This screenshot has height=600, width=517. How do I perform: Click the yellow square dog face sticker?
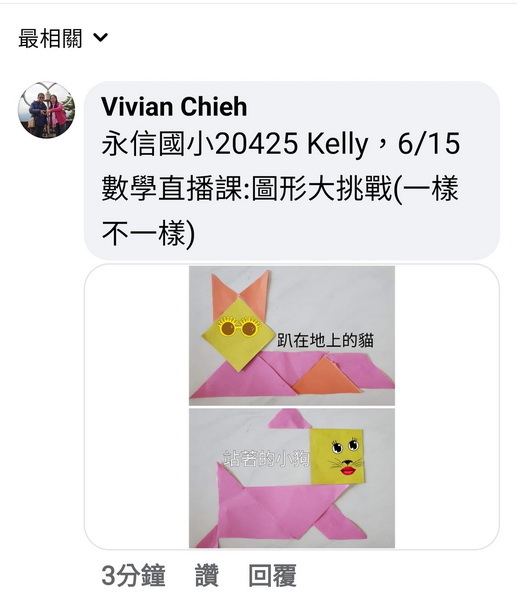(338, 457)
